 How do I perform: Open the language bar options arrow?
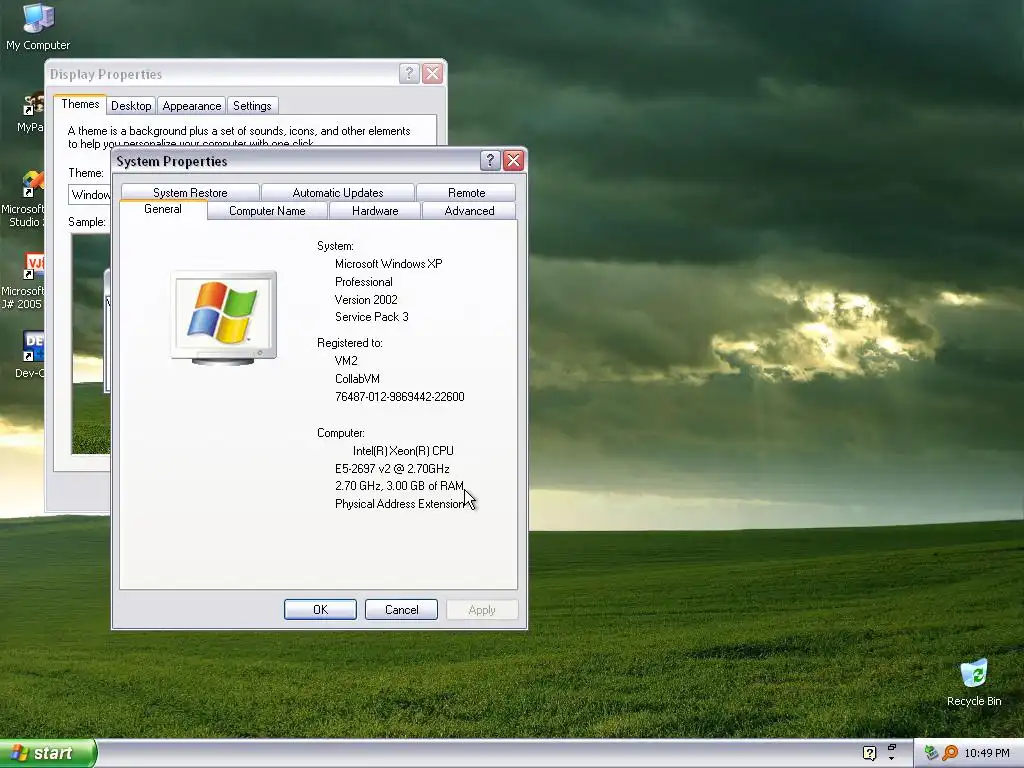coord(891,758)
